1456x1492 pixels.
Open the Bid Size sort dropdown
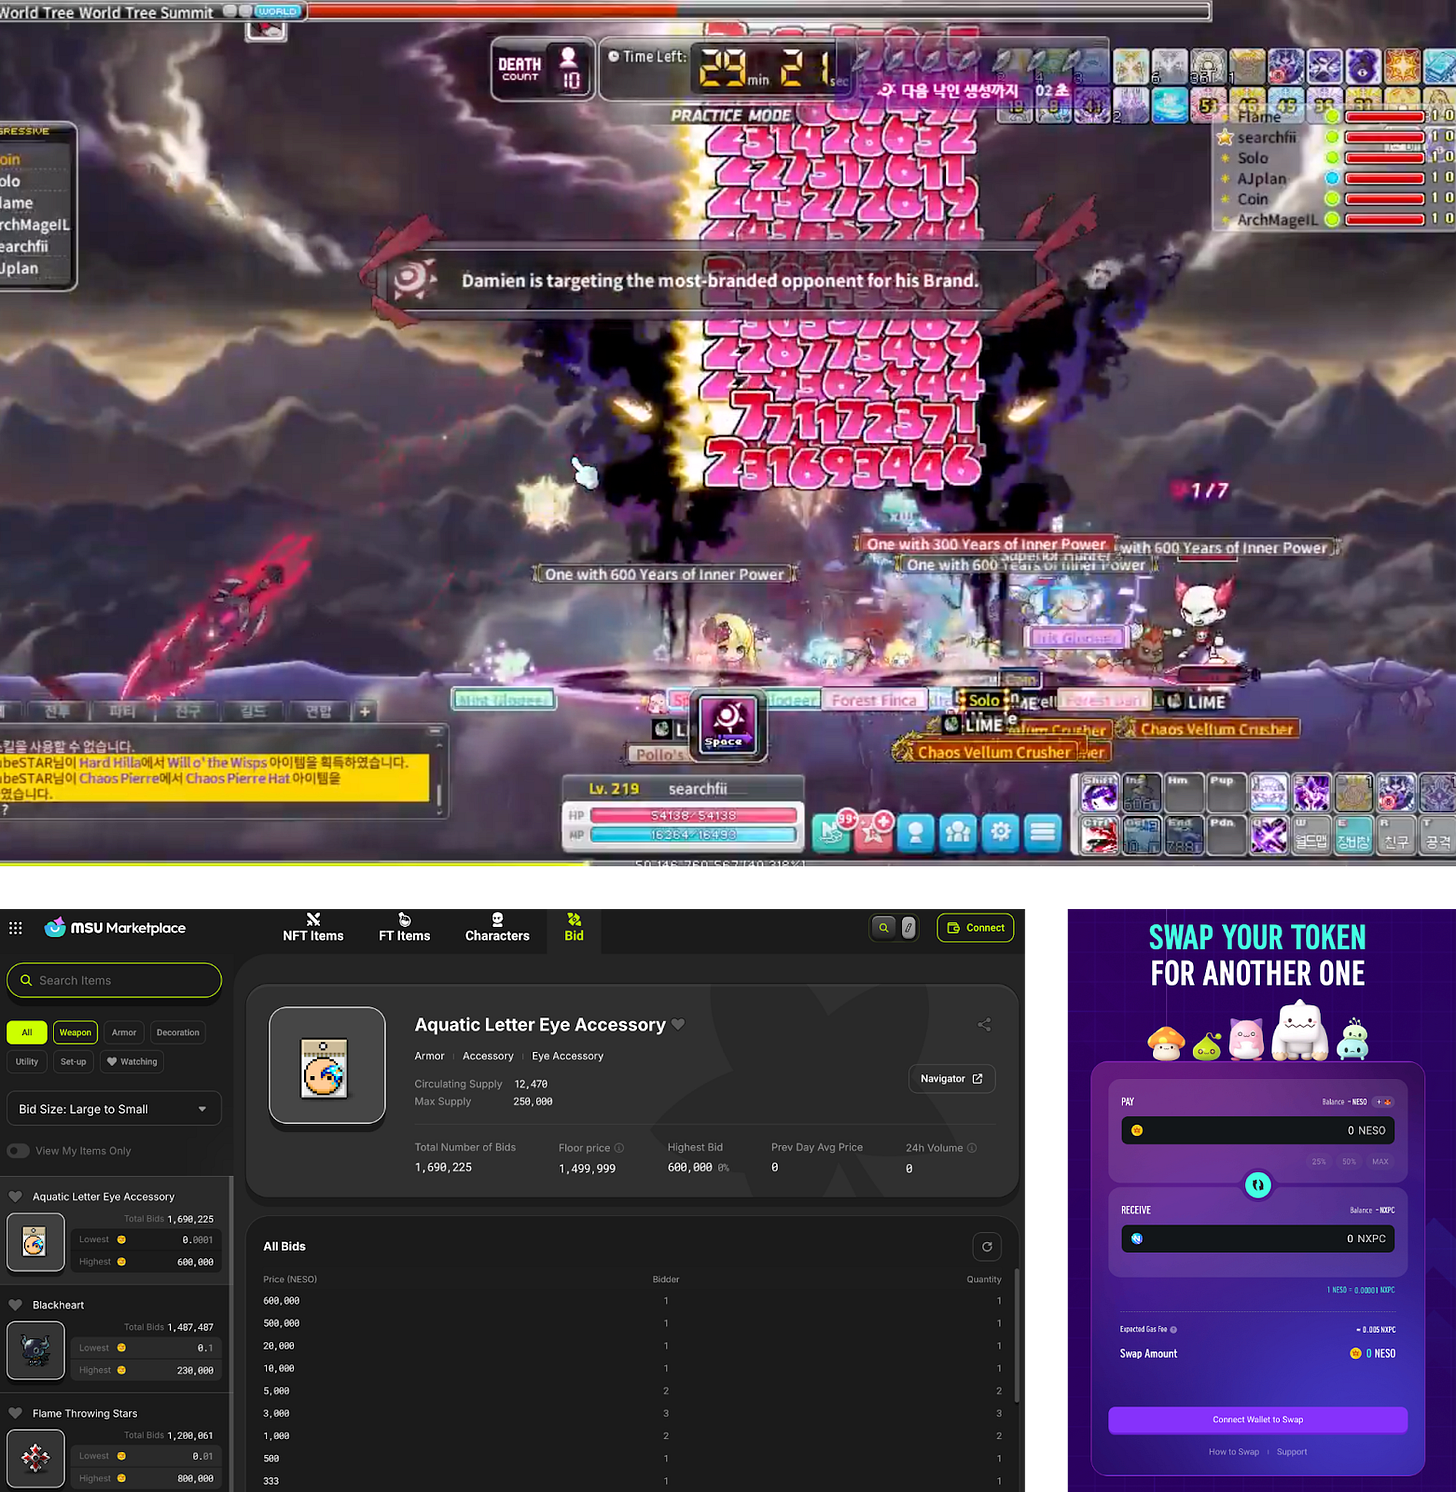(x=114, y=1109)
